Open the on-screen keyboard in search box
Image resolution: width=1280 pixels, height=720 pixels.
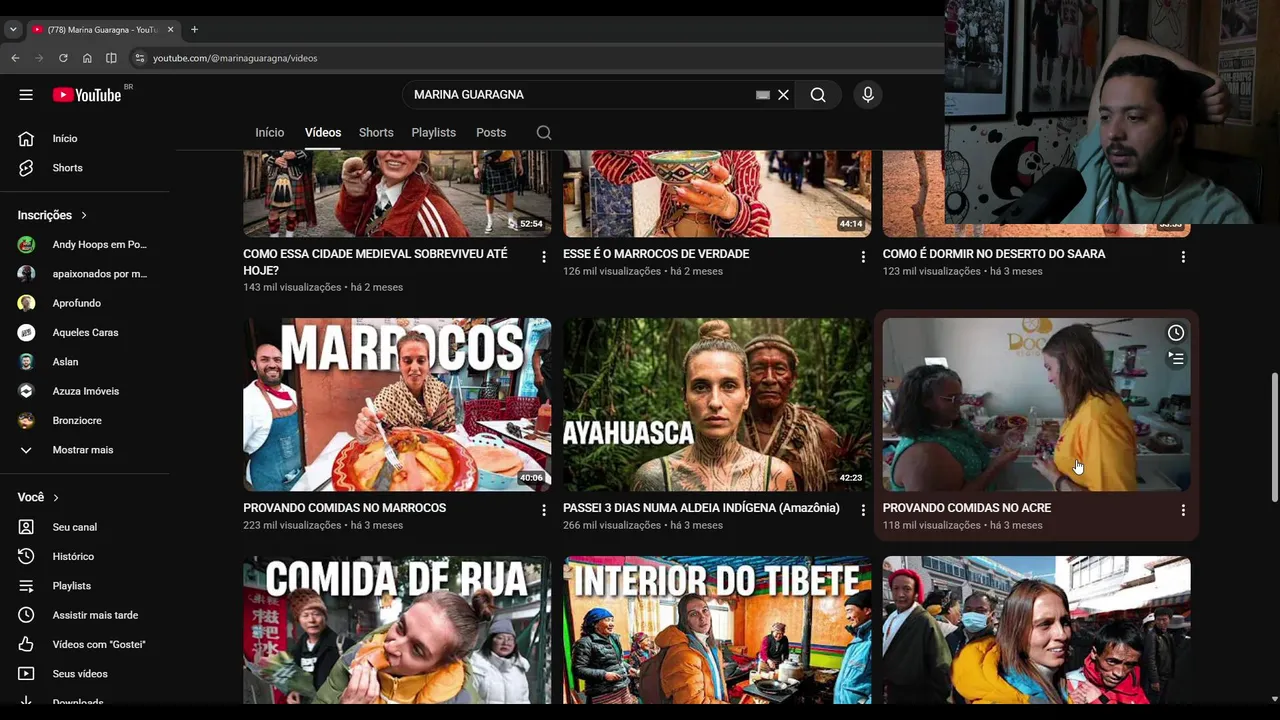click(763, 95)
